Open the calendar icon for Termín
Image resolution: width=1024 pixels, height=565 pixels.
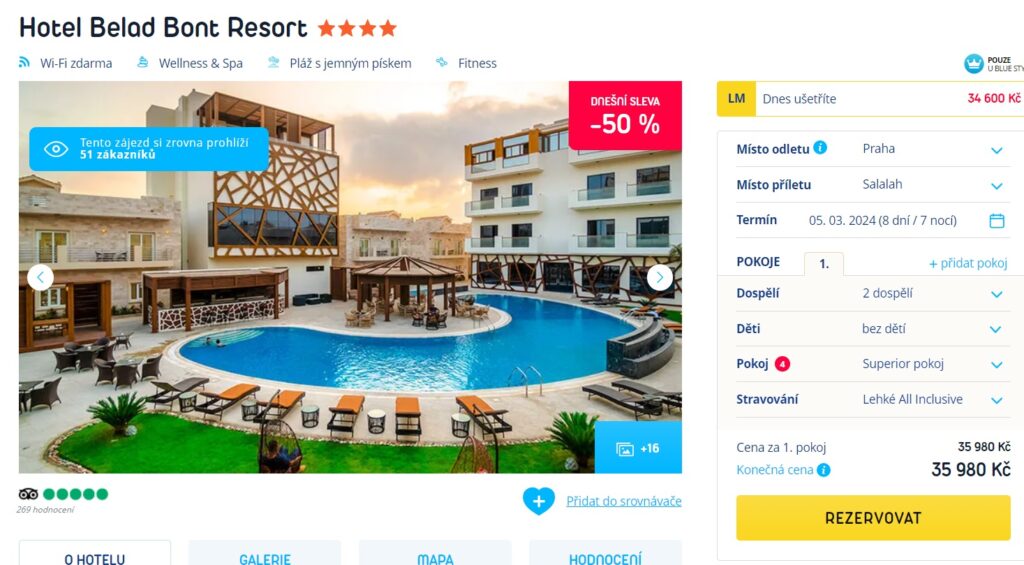tap(997, 221)
